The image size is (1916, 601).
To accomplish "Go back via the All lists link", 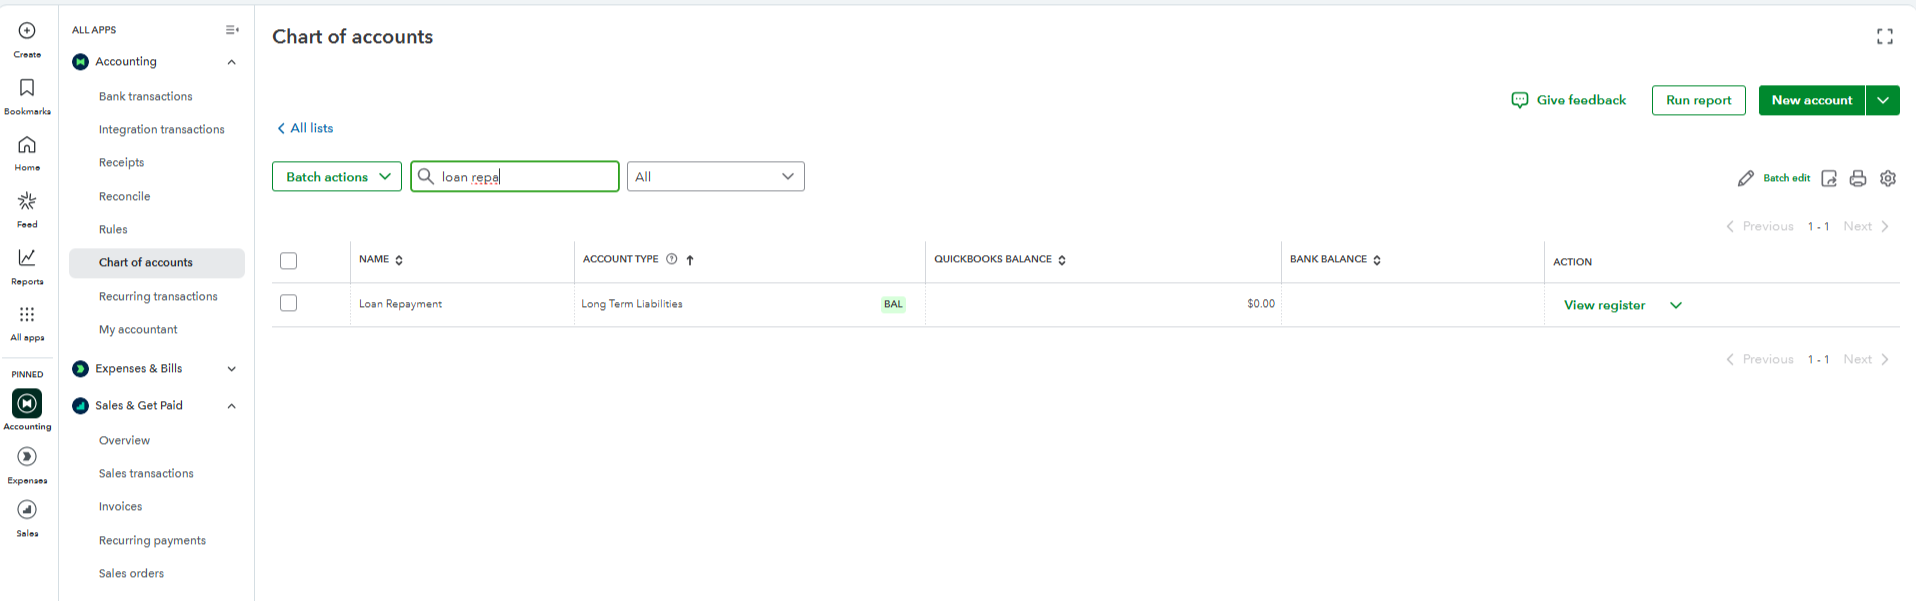I will pyautogui.click(x=305, y=128).
